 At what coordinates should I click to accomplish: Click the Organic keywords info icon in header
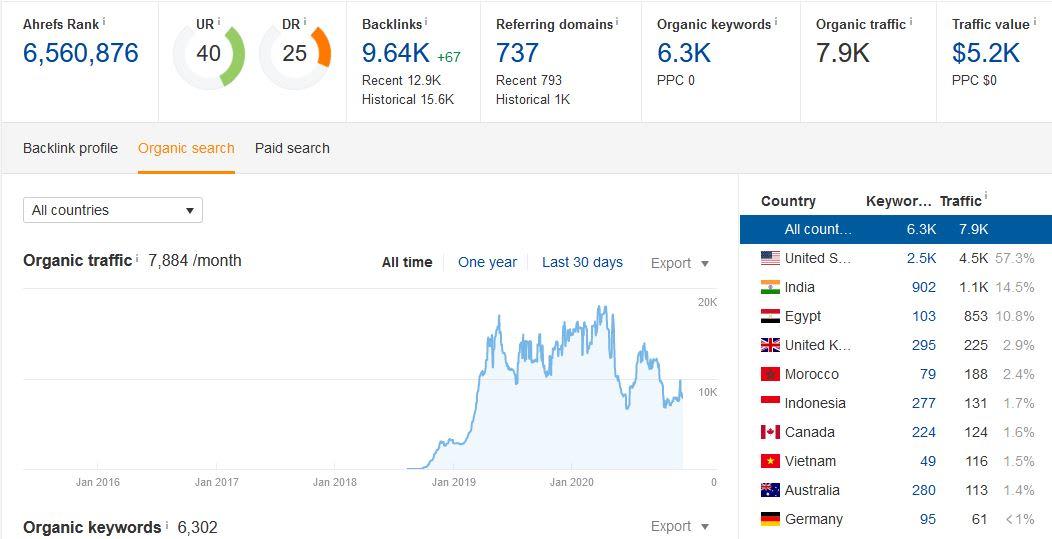(776, 21)
